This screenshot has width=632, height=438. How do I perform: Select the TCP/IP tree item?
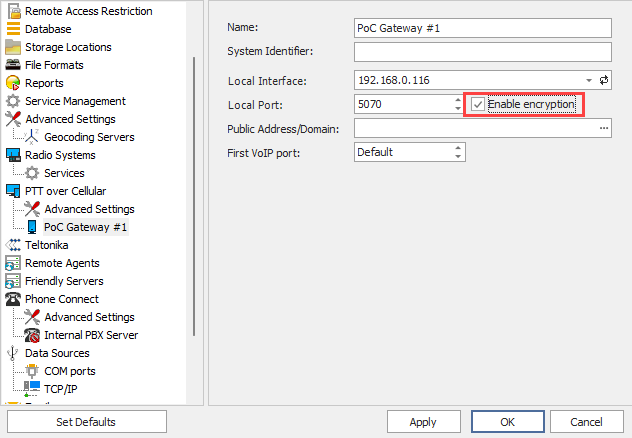60,389
